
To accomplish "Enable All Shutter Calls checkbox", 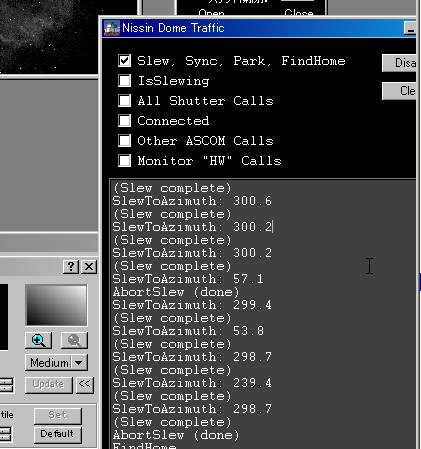I will (124, 101).
